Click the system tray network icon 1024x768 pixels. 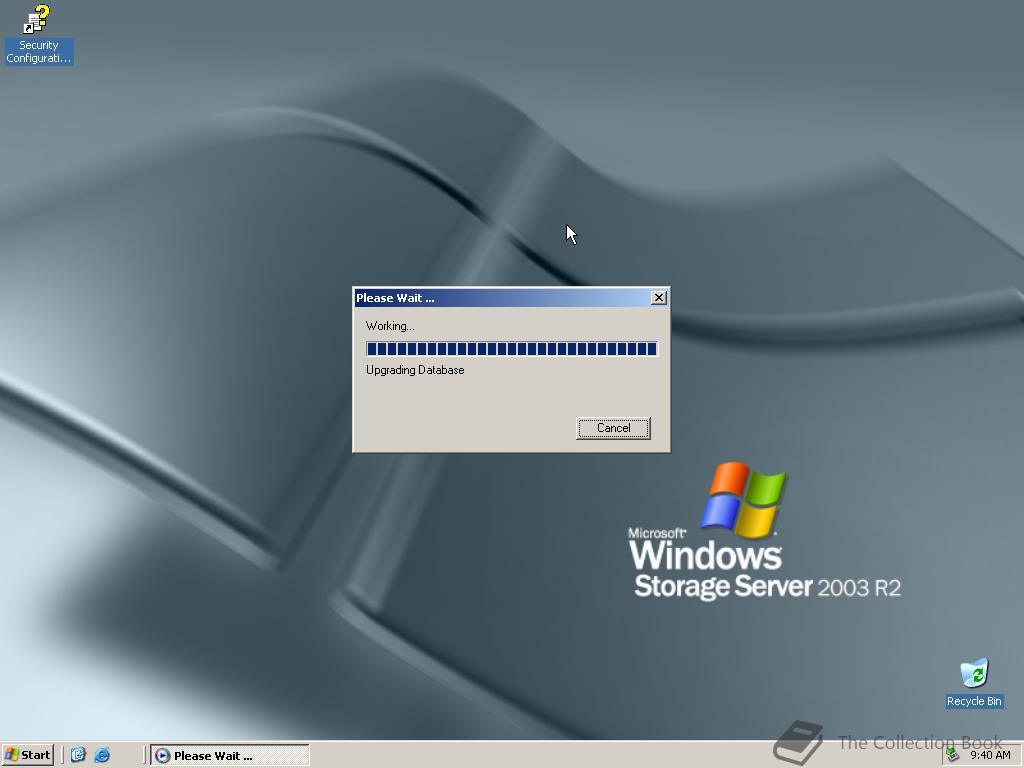pyautogui.click(x=953, y=756)
